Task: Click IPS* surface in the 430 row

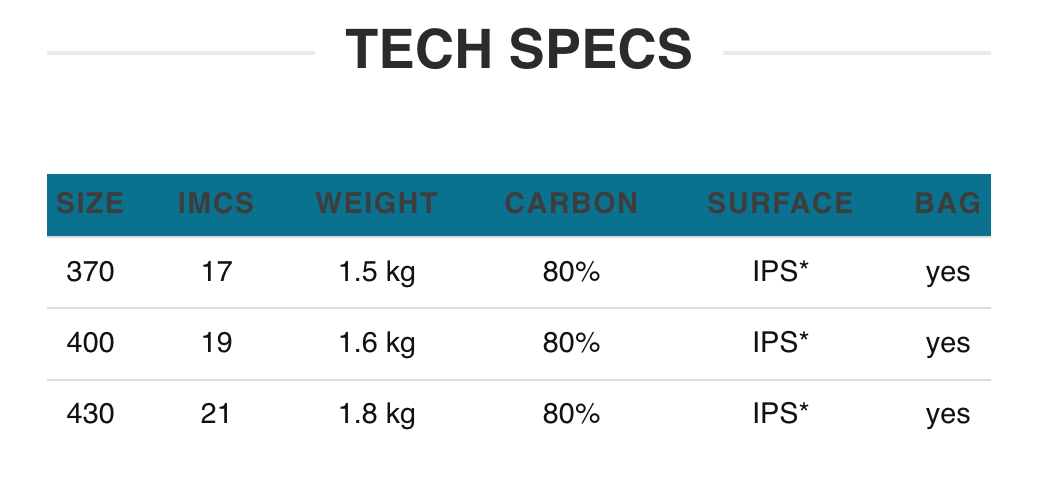Action: point(780,414)
